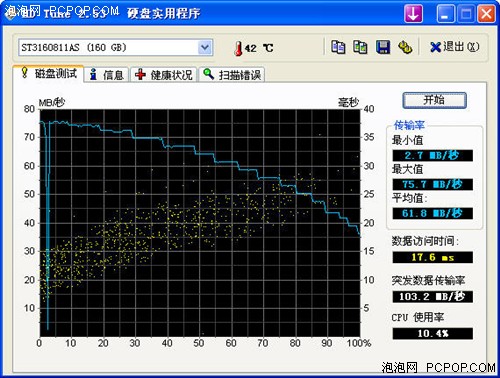Open the 信息 info tab

106,75
